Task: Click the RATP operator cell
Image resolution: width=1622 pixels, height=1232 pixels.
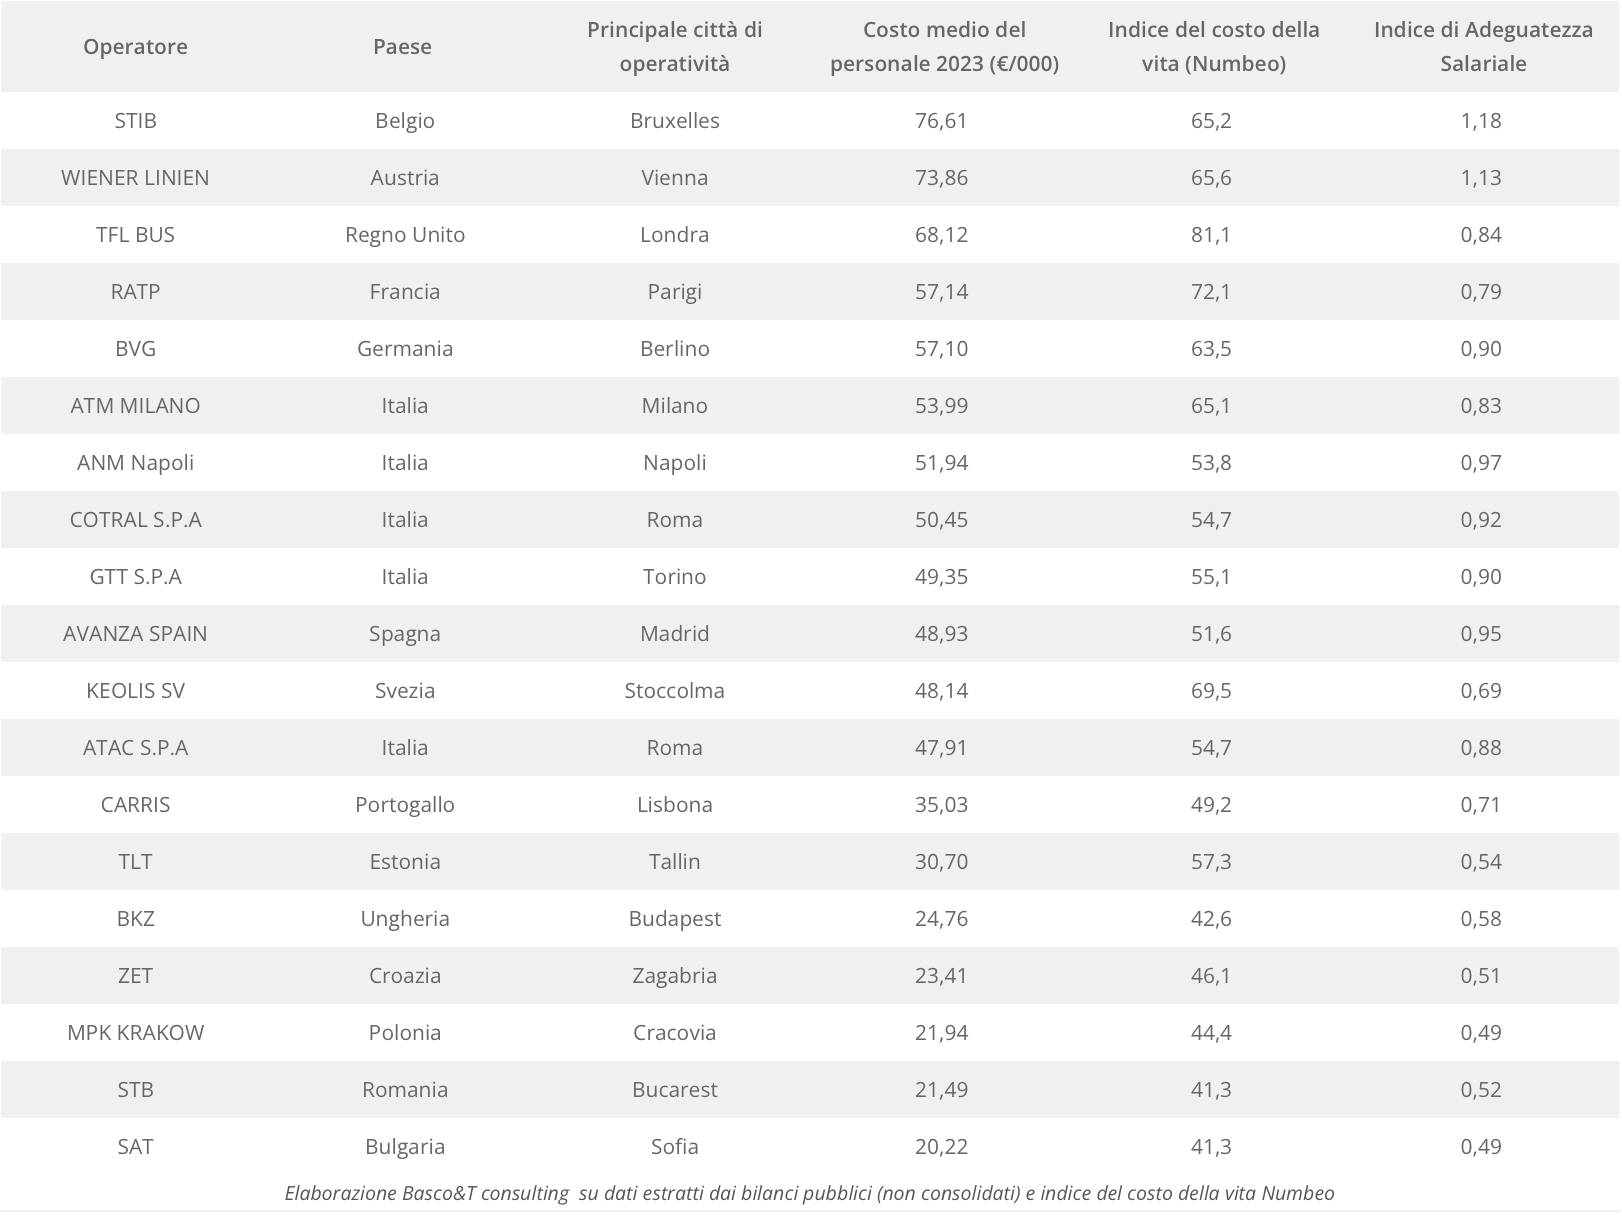Action: click(135, 292)
